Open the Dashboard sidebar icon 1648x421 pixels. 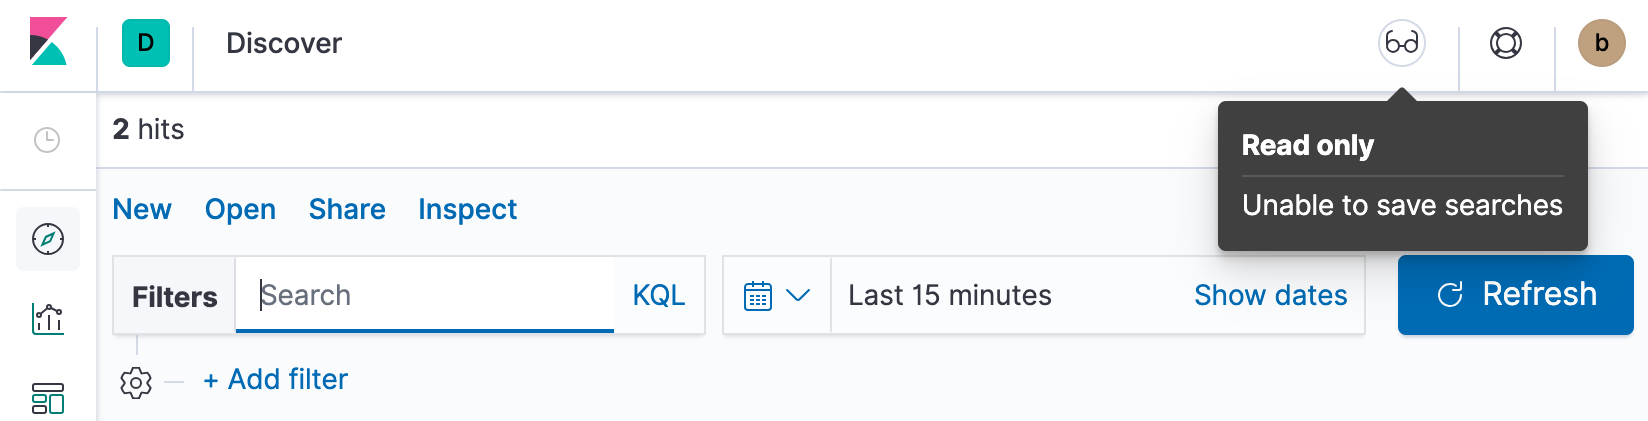point(48,398)
